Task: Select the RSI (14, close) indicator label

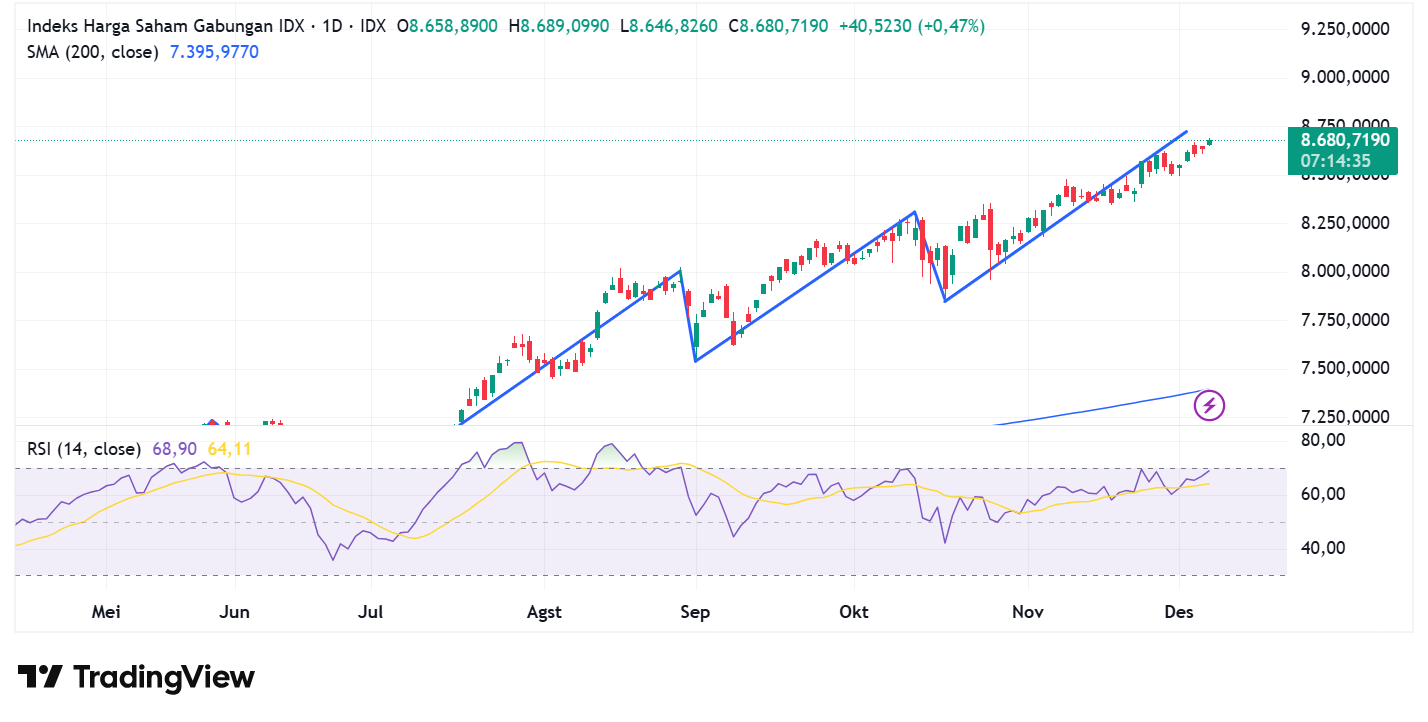Action: 84,449
